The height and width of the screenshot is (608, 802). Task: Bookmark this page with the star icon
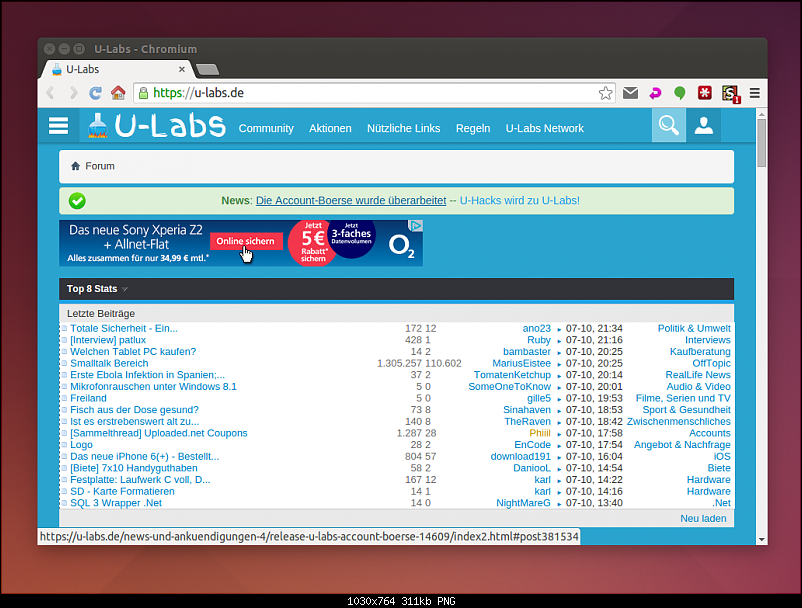click(605, 93)
